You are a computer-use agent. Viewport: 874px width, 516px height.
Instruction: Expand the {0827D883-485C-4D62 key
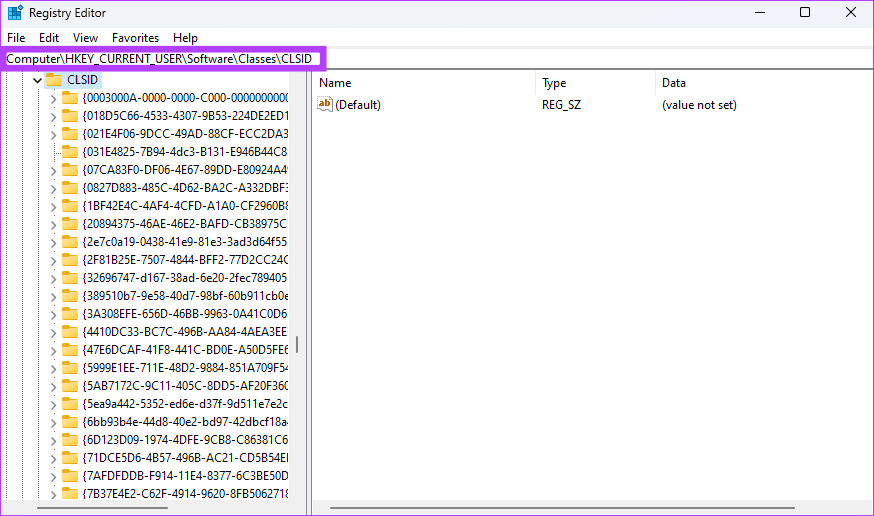pyautogui.click(x=54, y=189)
